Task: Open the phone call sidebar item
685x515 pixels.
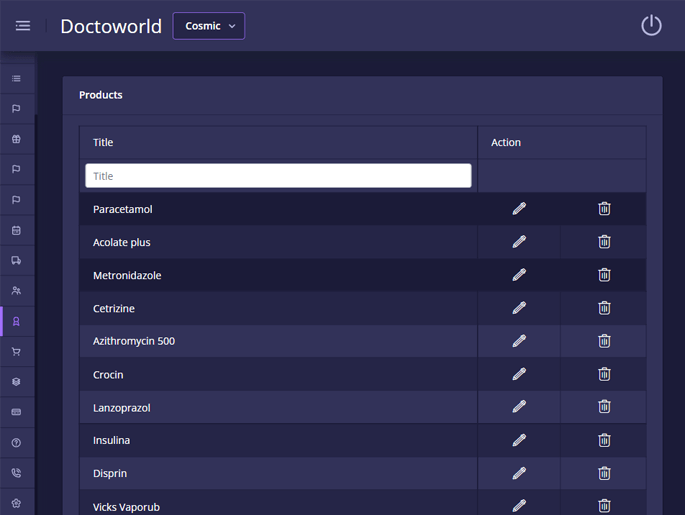Action: [16, 473]
